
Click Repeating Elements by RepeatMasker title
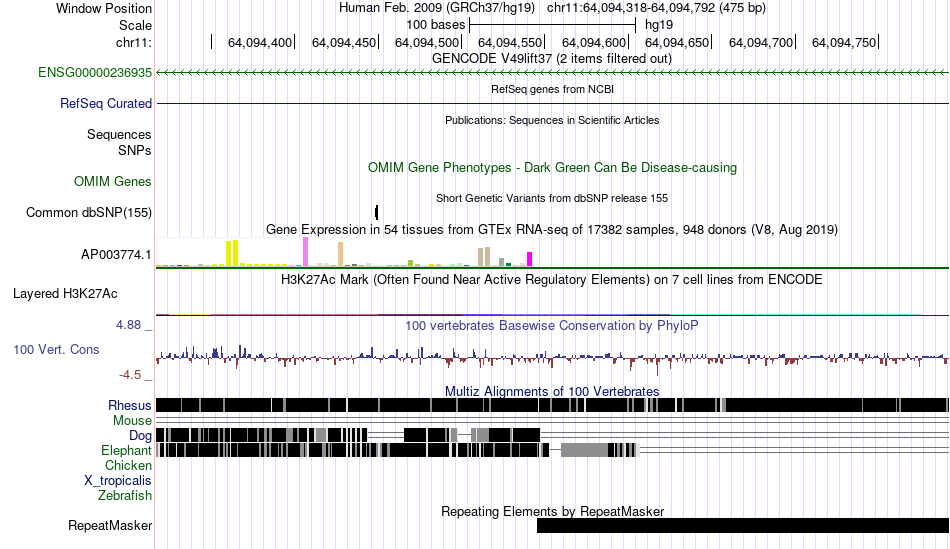pyautogui.click(x=552, y=511)
